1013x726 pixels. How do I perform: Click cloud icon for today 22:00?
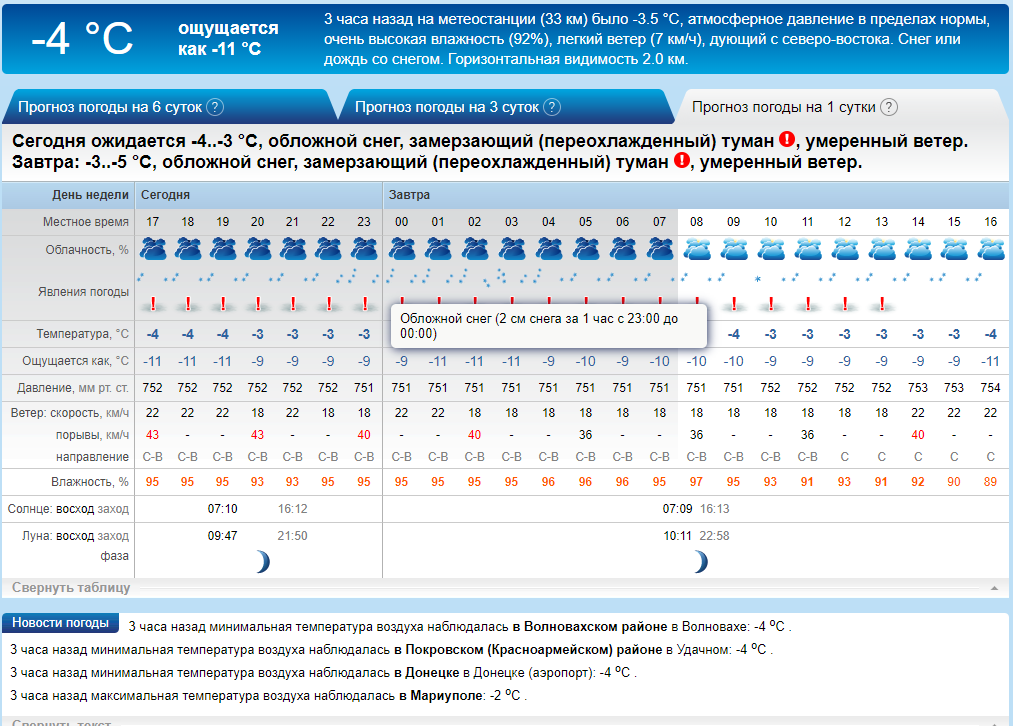coord(328,249)
